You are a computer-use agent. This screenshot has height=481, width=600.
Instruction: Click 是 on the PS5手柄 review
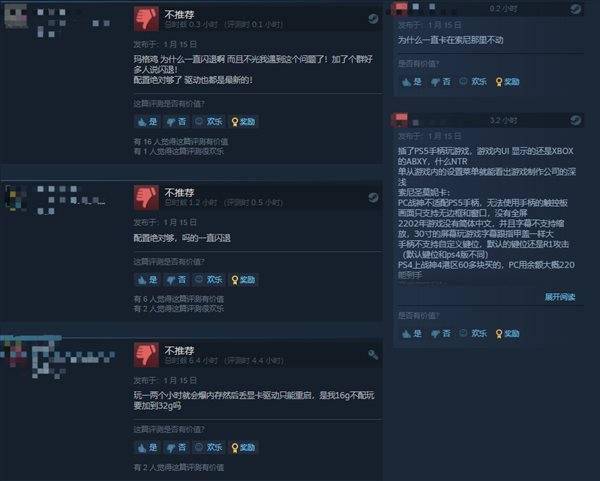pos(412,334)
